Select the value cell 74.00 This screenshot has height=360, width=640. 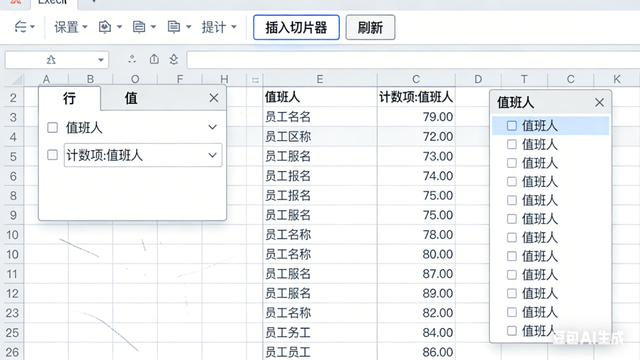[x=416, y=176]
